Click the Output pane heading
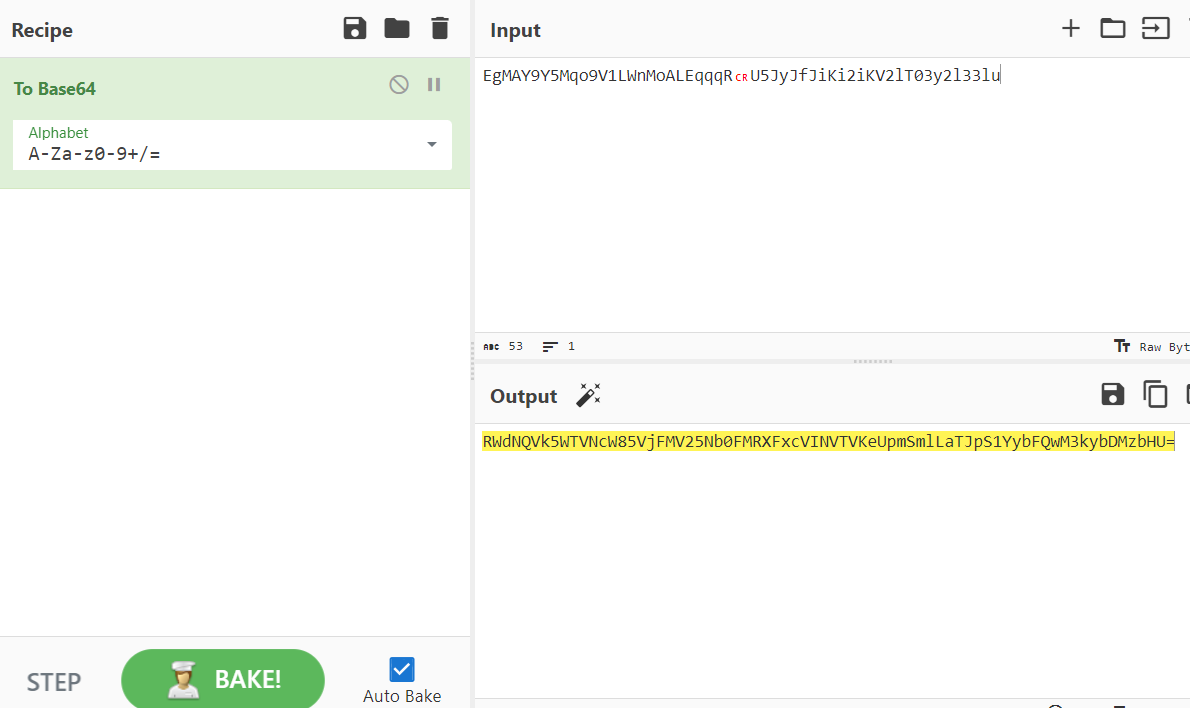 pyautogui.click(x=524, y=396)
